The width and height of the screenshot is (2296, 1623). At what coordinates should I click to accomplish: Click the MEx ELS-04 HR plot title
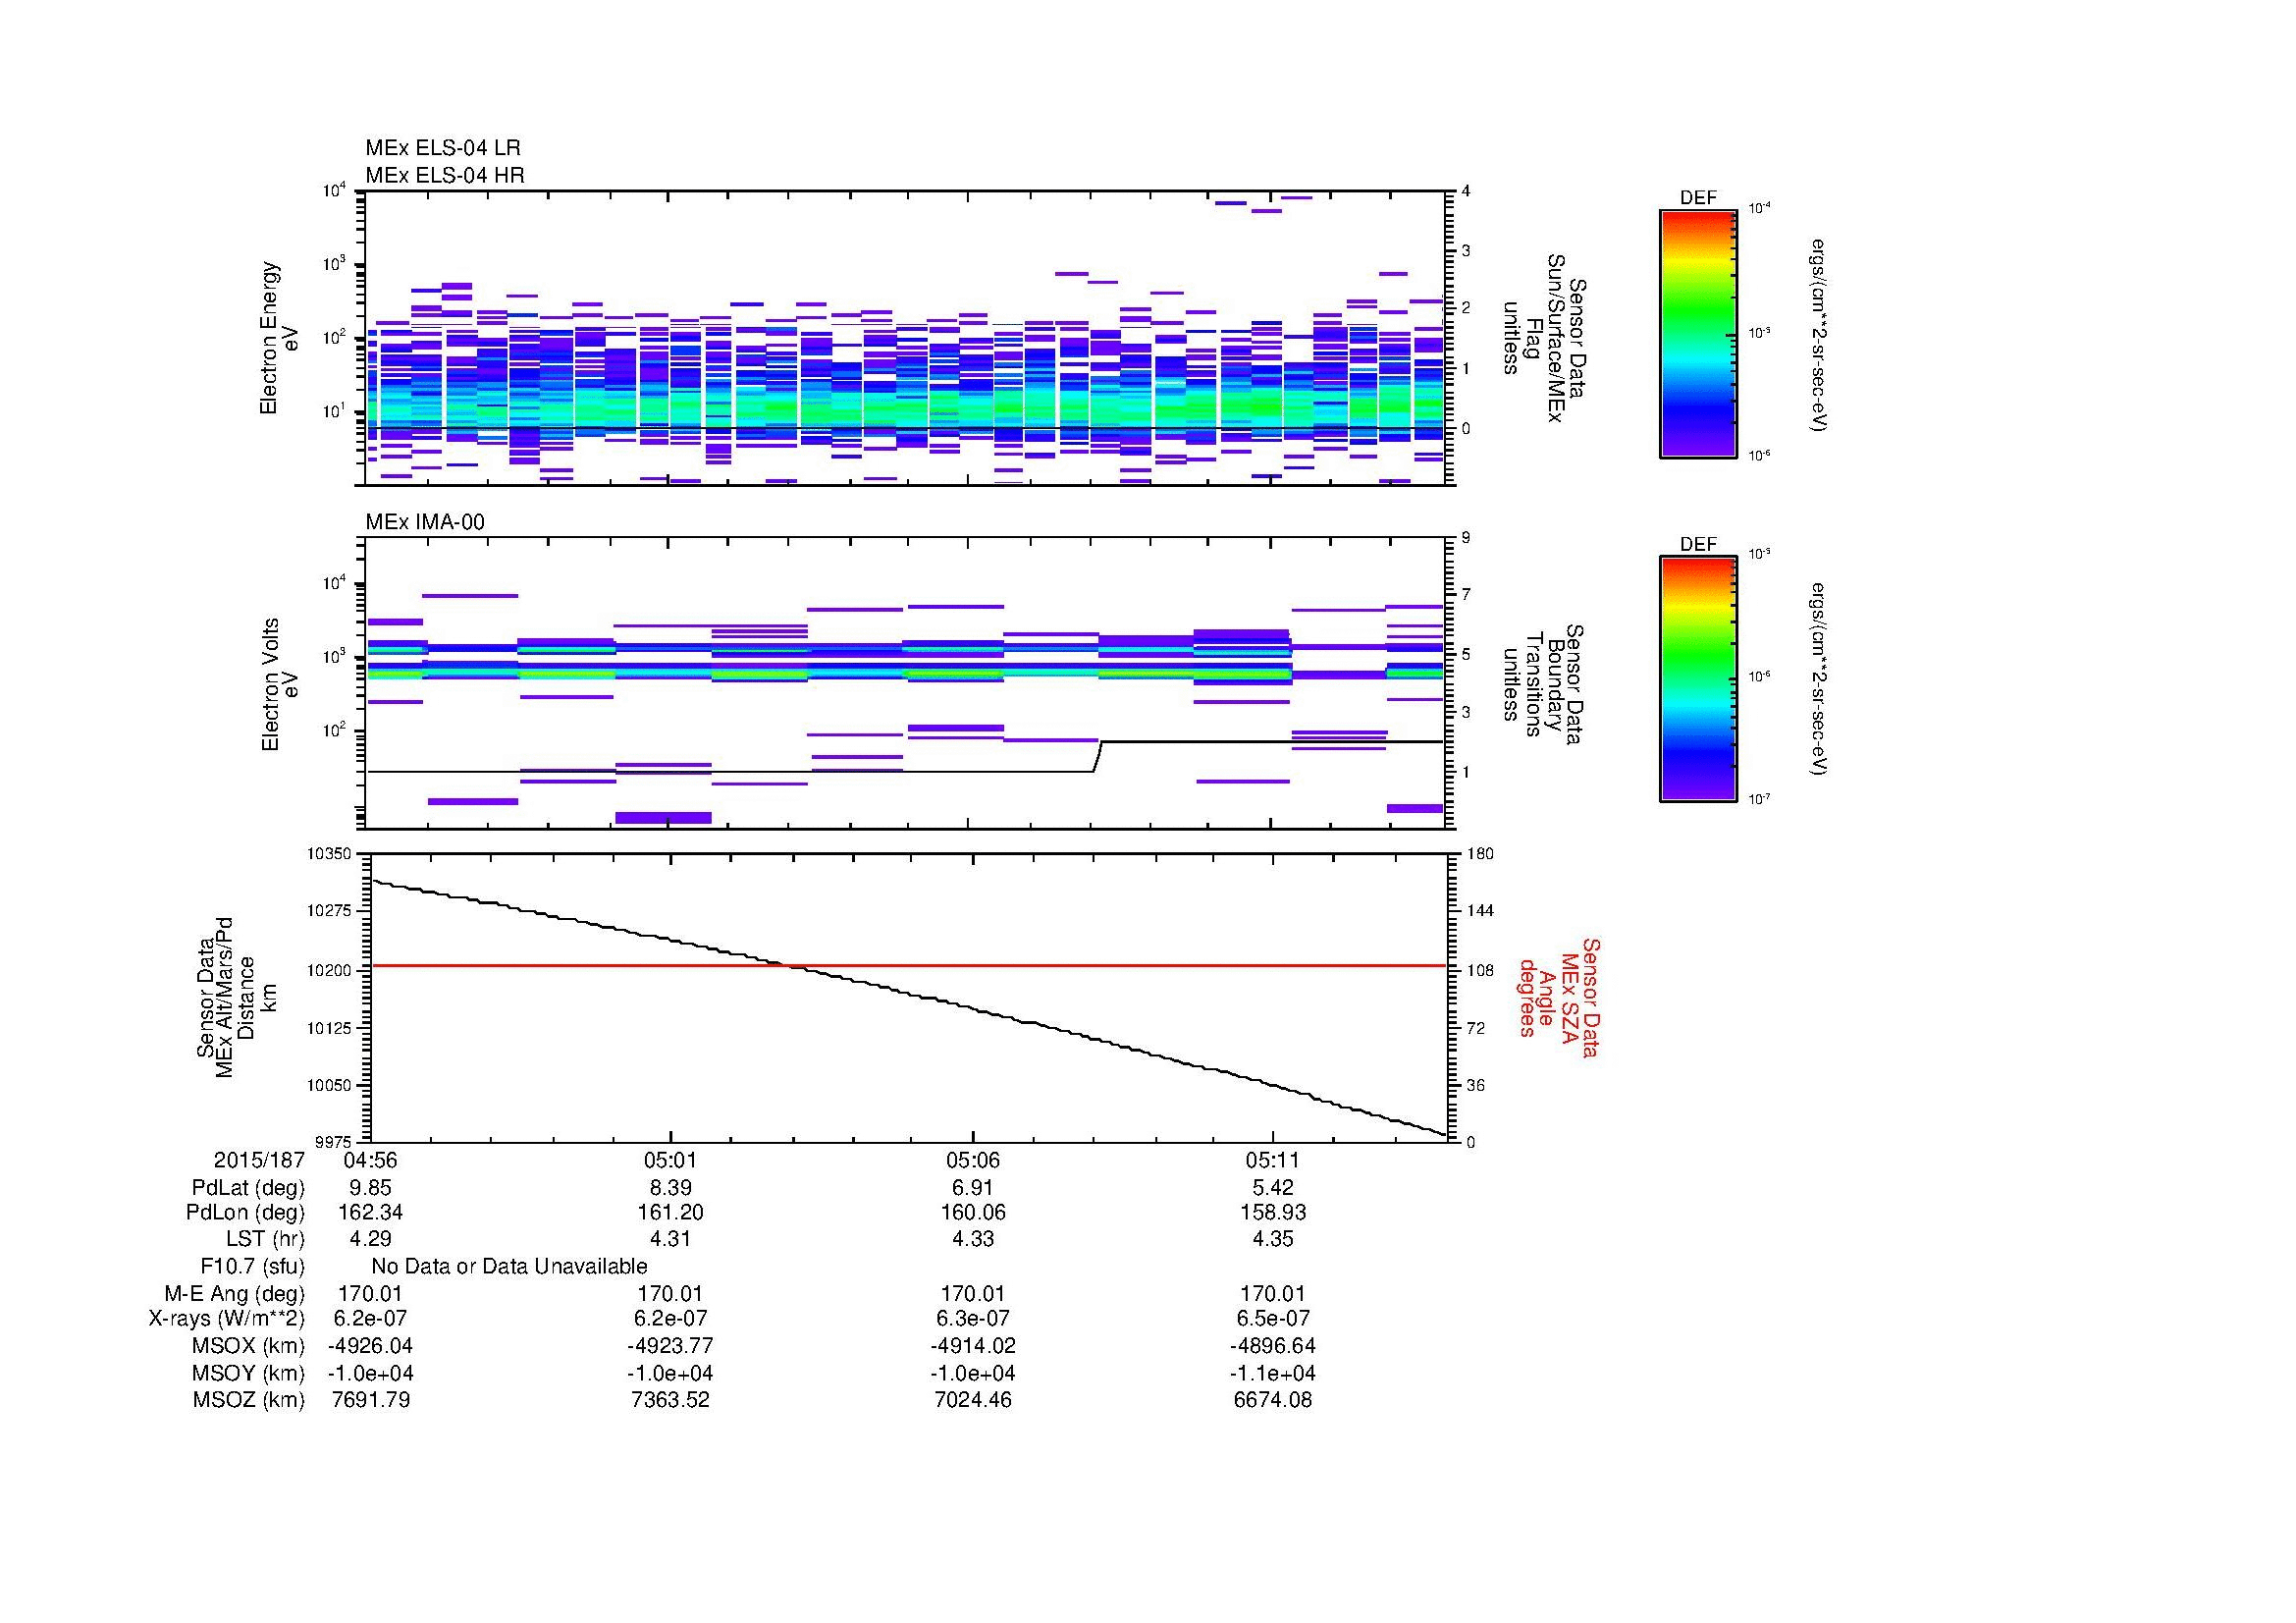pos(445,176)
